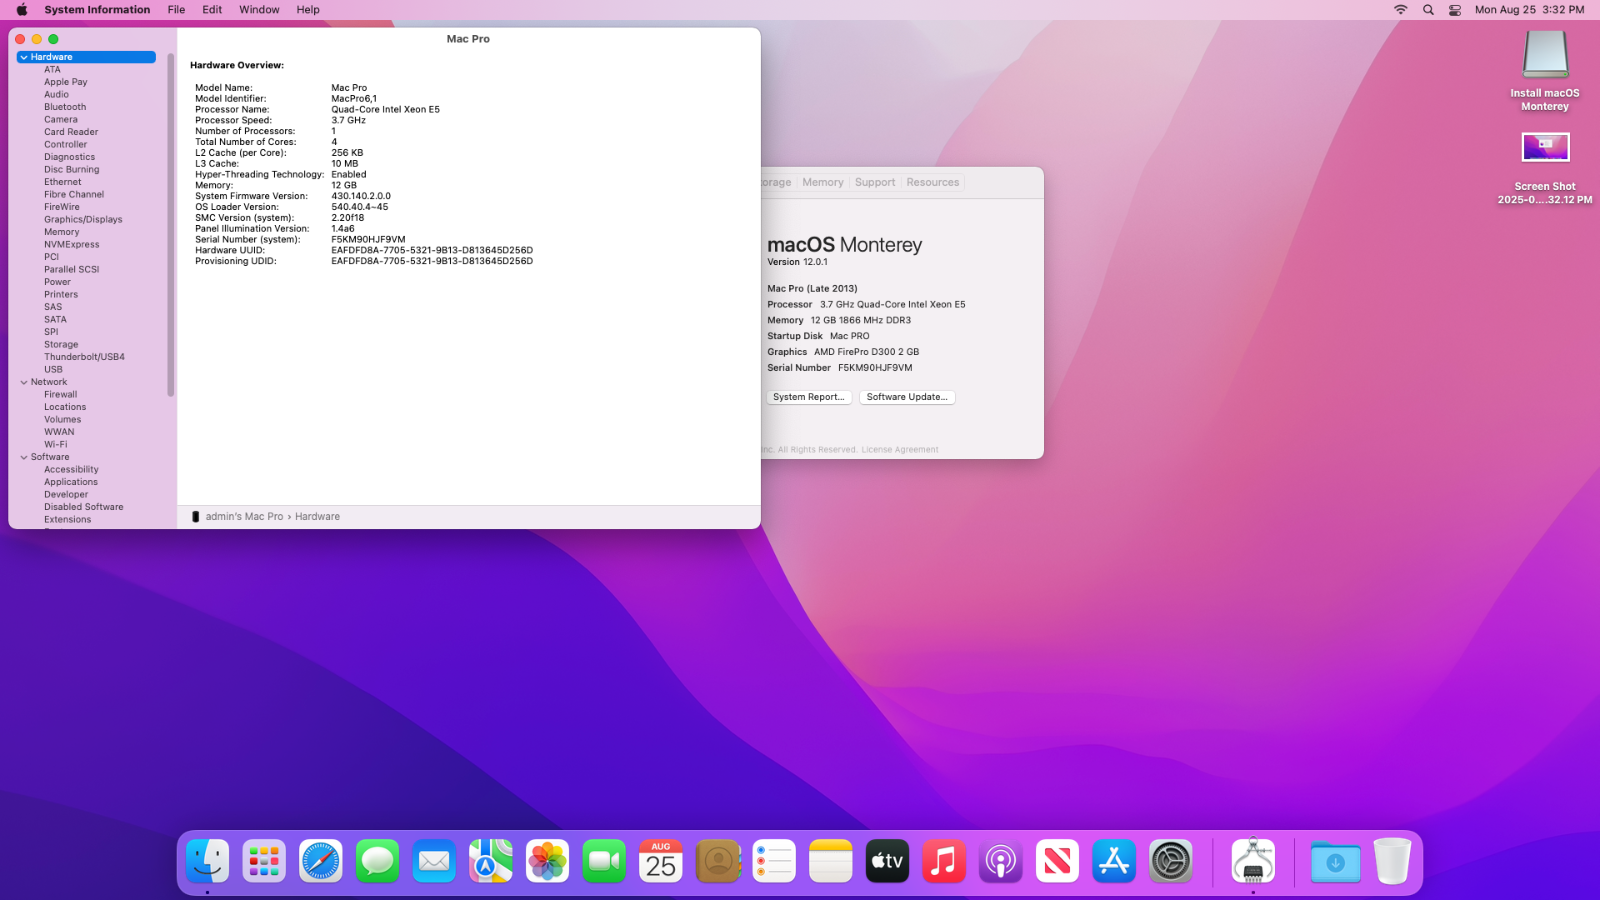Open Control Center icon
The image size is (1600, 900).
[1455, 10]
